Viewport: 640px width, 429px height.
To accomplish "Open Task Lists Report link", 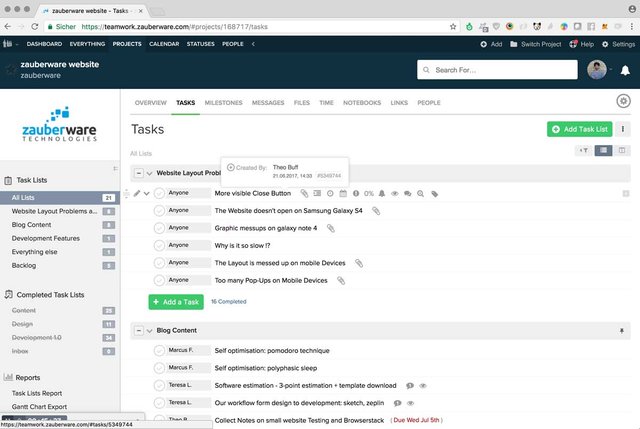I will pyautogui.click(x=37, y=393).
